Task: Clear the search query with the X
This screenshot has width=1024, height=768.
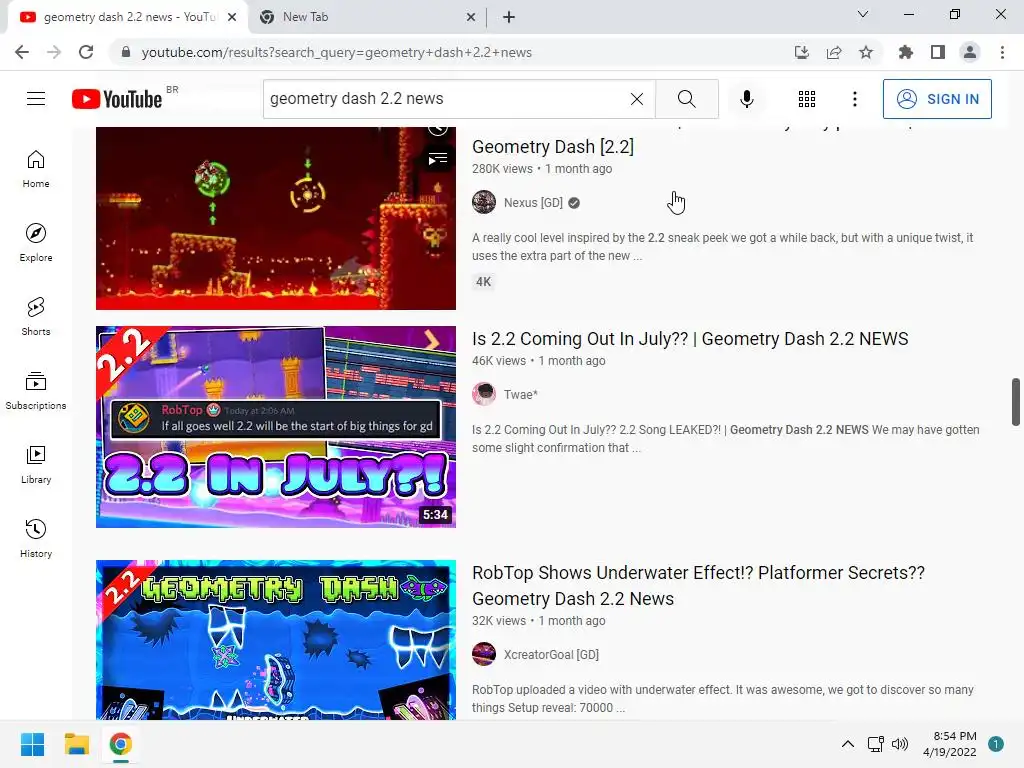Action: click(637, 99)
